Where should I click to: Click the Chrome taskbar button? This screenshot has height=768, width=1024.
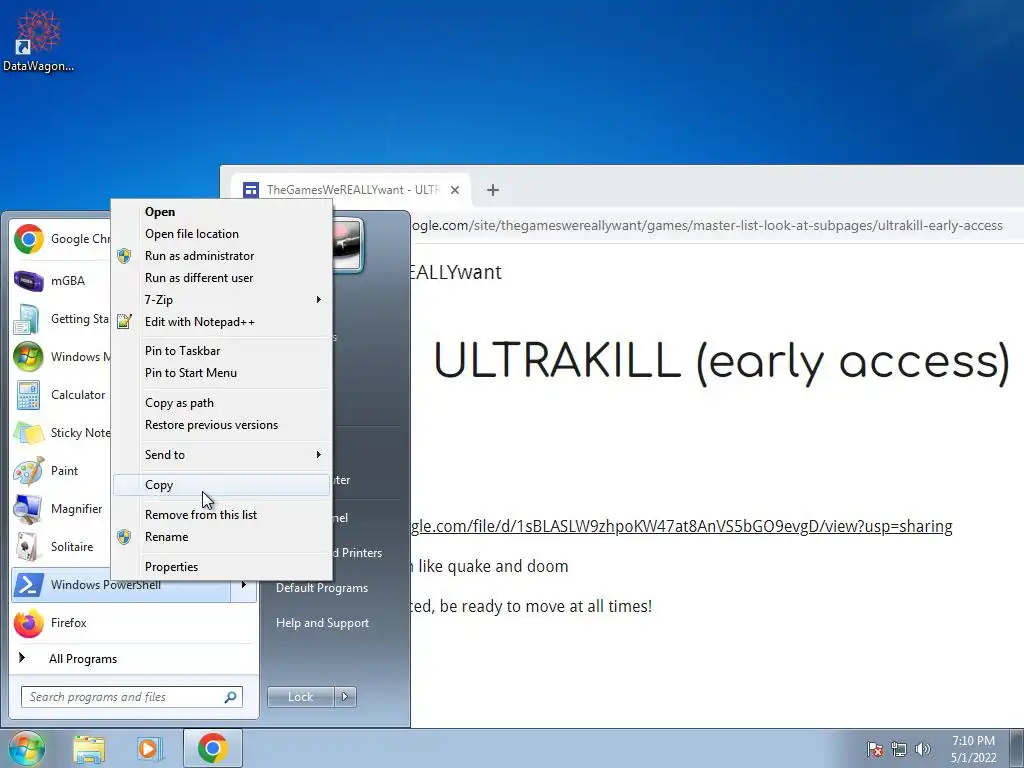(x=213, y=748)
